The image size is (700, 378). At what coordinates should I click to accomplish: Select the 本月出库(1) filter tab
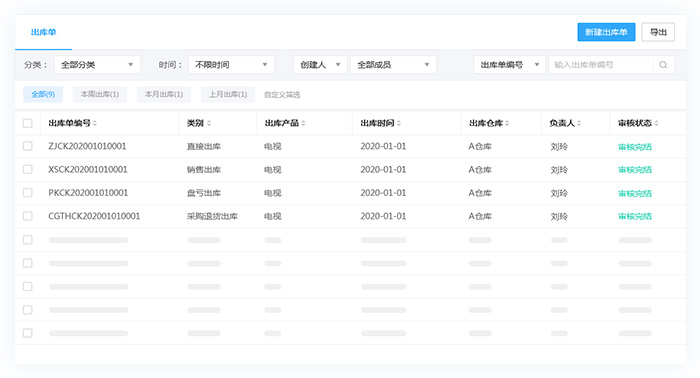(164, 94)
